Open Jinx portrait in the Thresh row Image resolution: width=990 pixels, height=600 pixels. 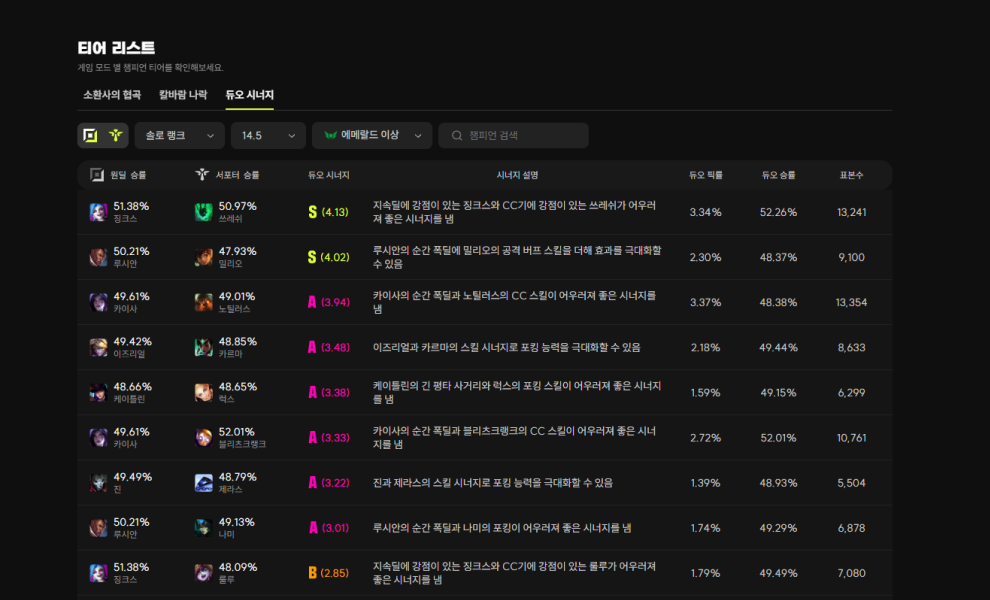click(98, 212)
